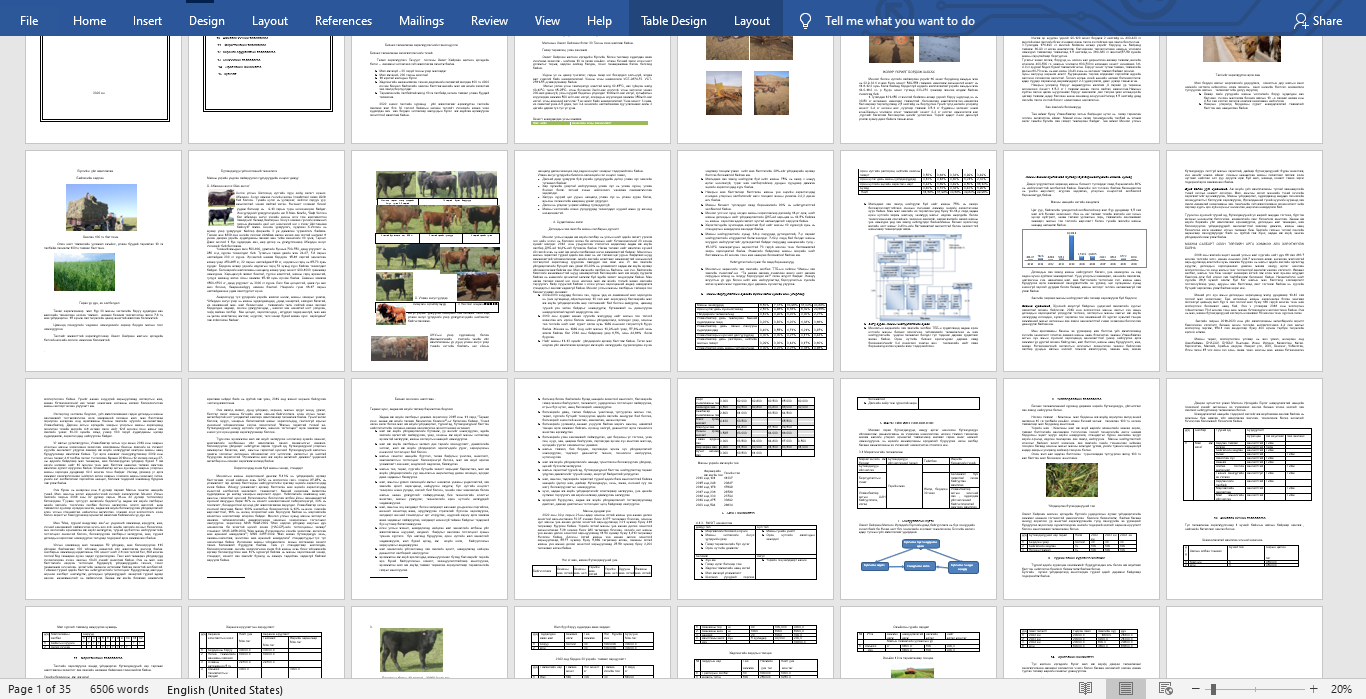Open the File tab

29,20
